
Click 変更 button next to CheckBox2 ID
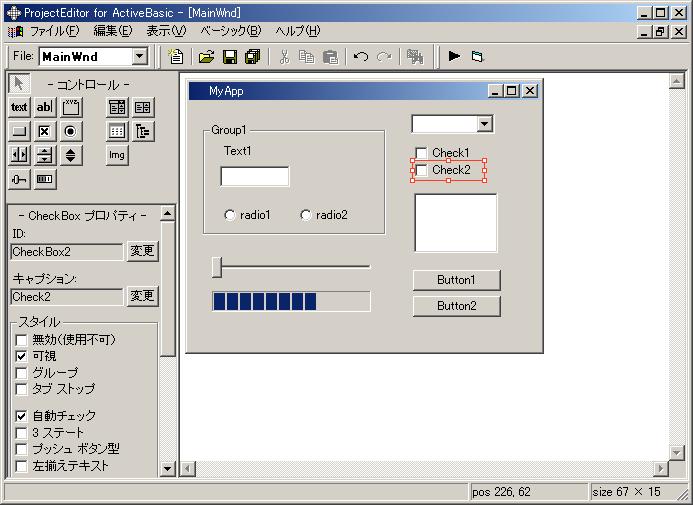pos(142,251)
